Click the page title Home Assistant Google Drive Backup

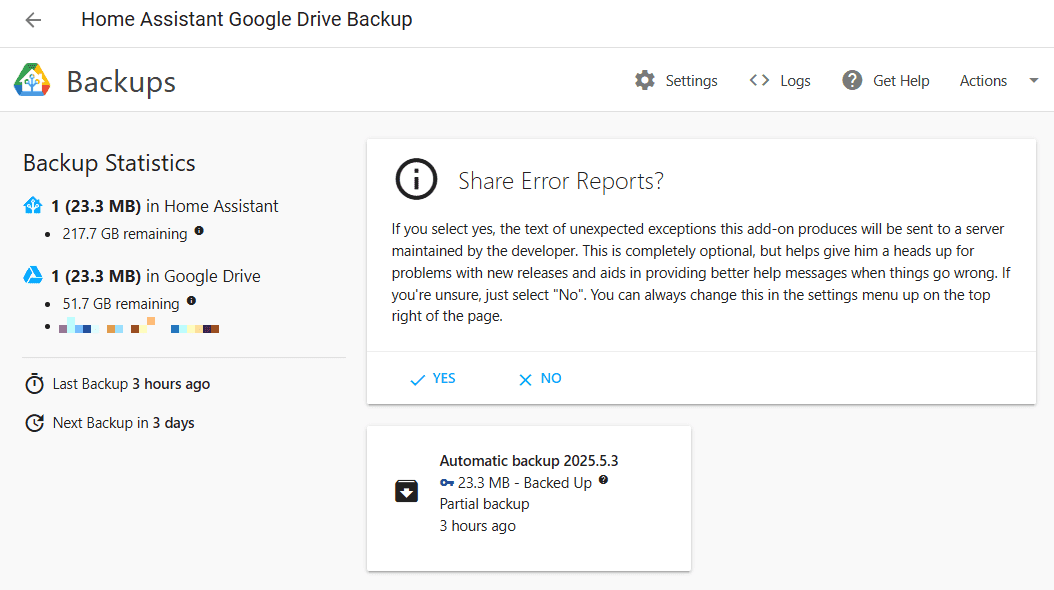pyautogui.click(x=247, y=19)
